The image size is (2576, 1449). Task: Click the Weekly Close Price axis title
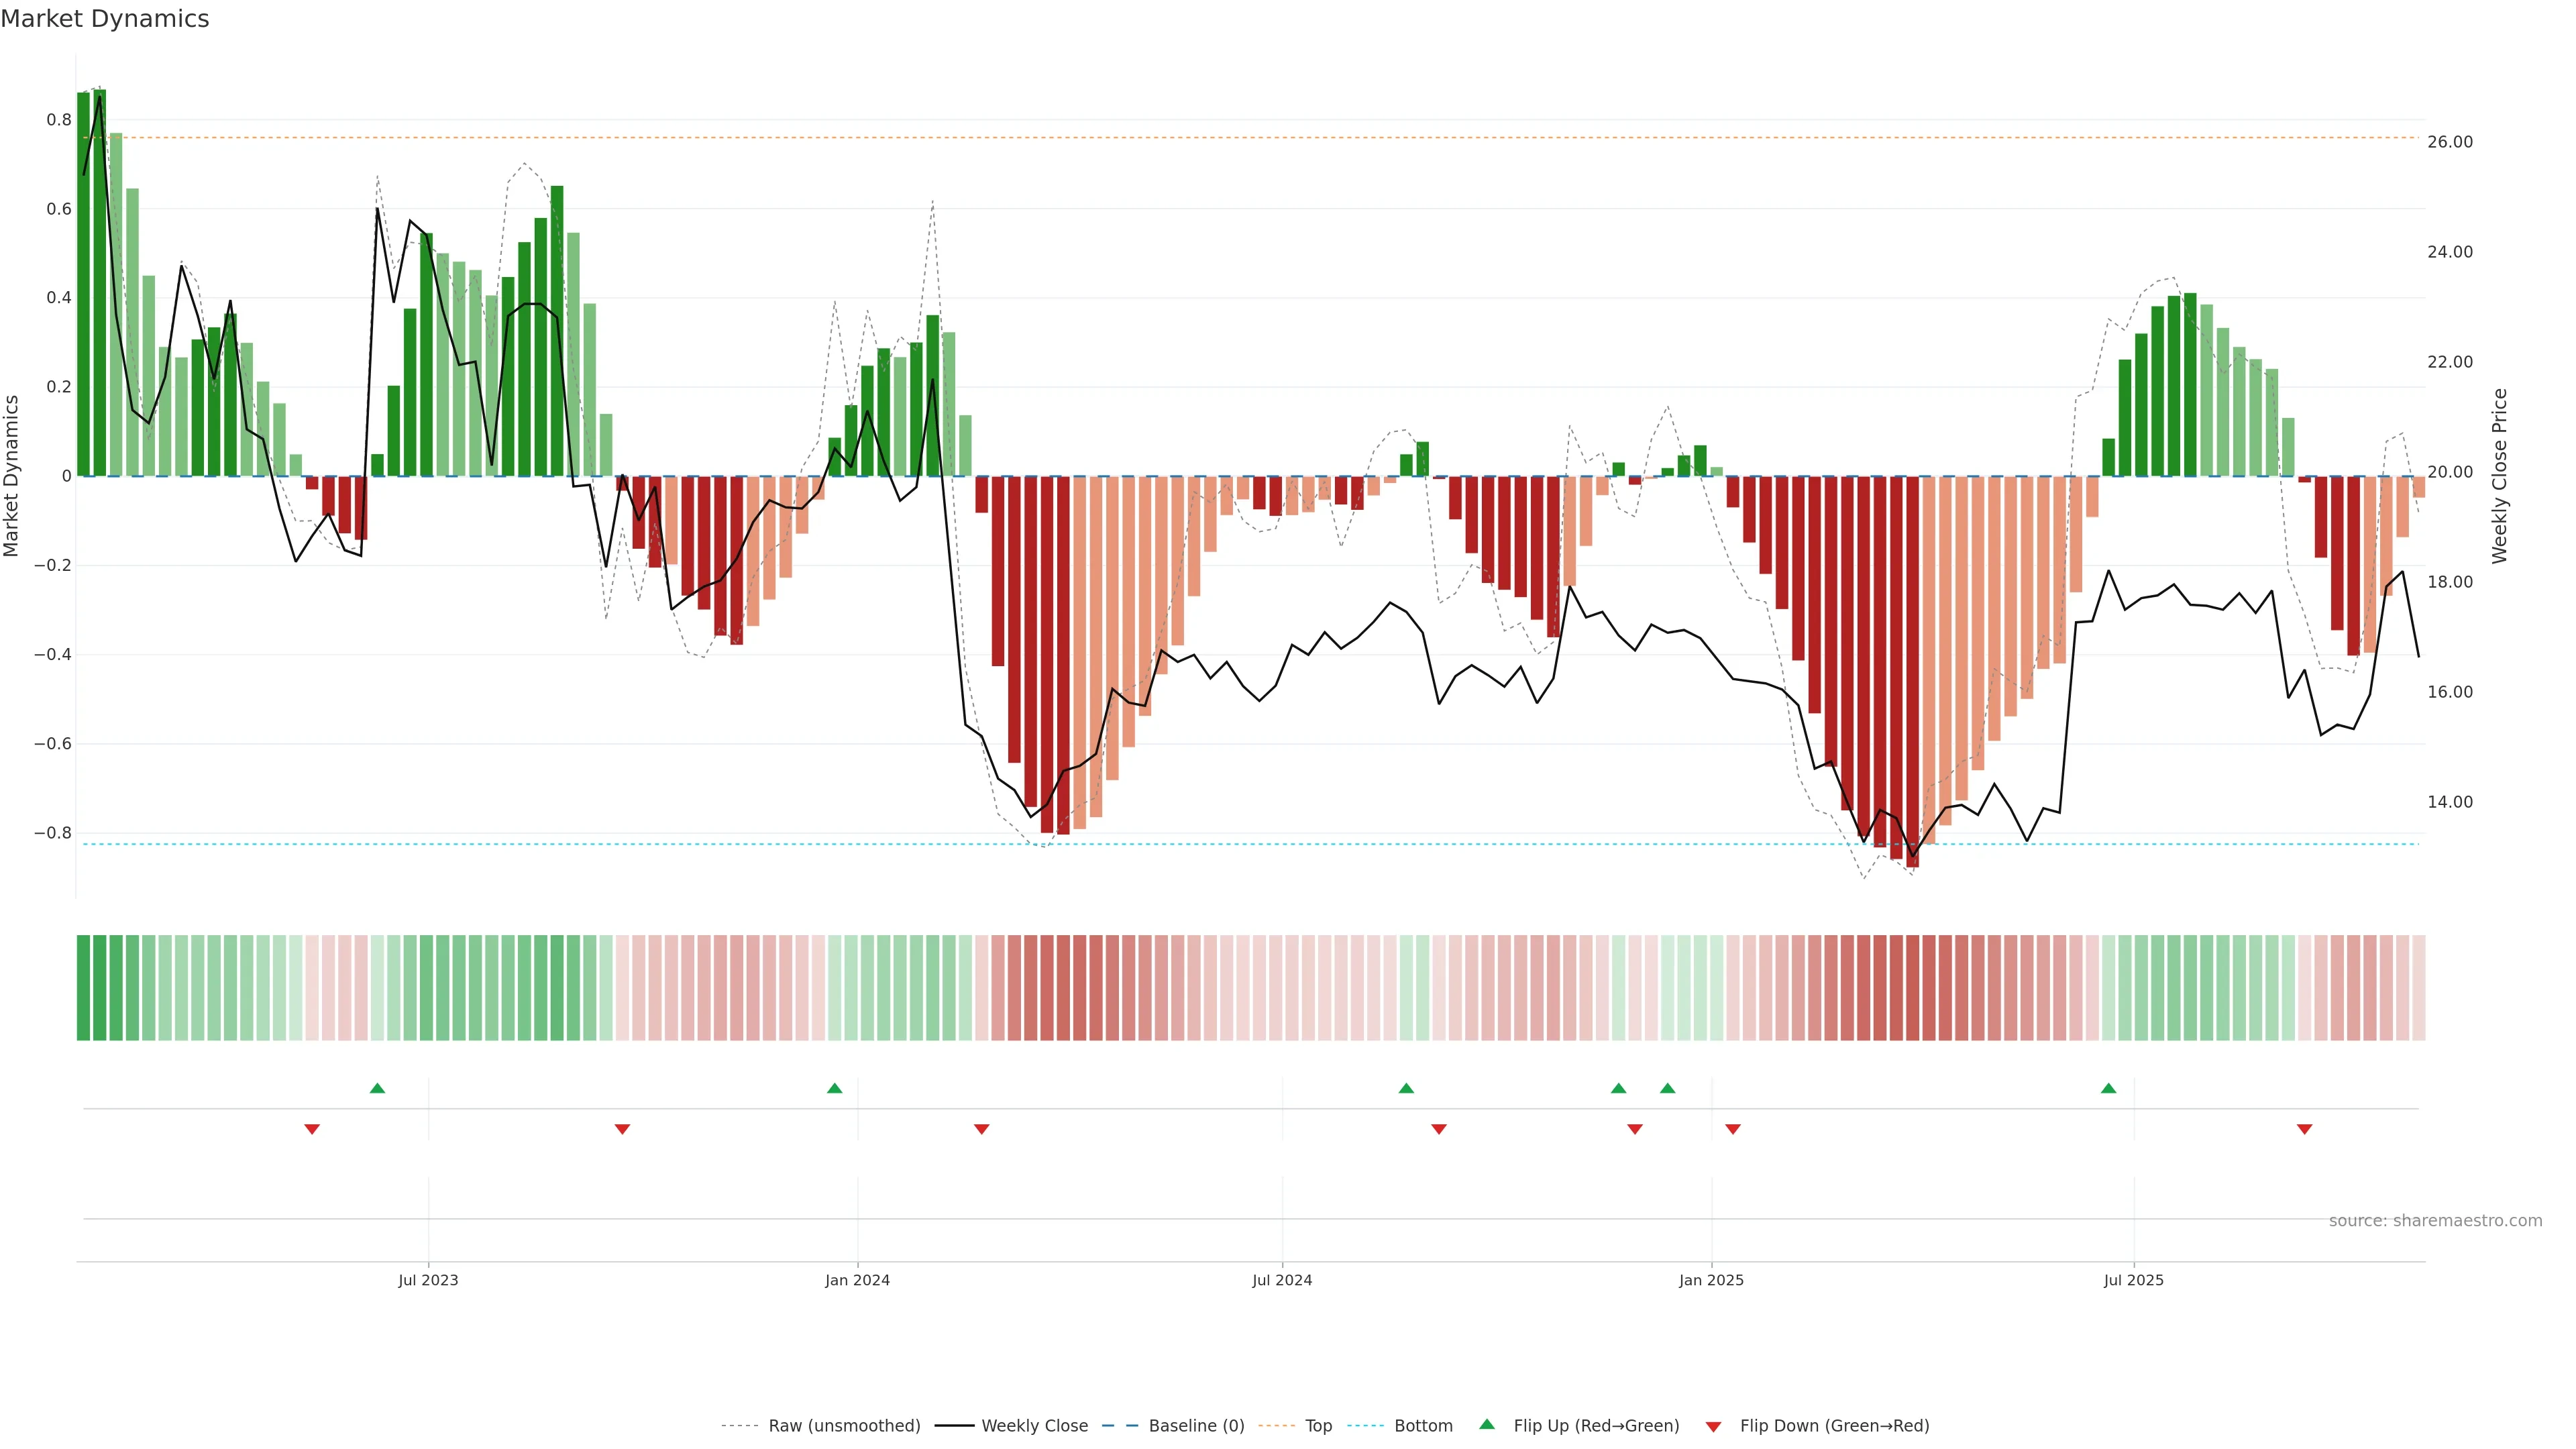click(x=2499, y=476)
